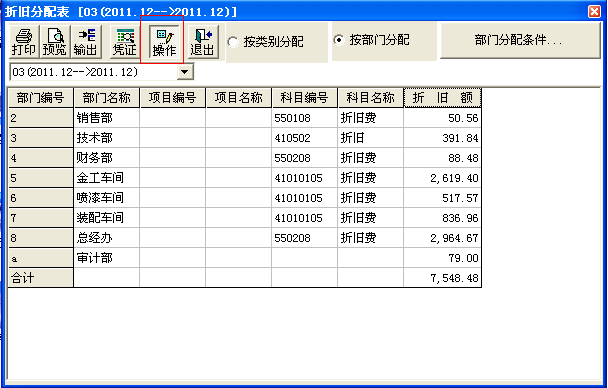Click row header for department a
This screenshot has width=608, height=388.
pyautogui.click(x=41, y=258)
